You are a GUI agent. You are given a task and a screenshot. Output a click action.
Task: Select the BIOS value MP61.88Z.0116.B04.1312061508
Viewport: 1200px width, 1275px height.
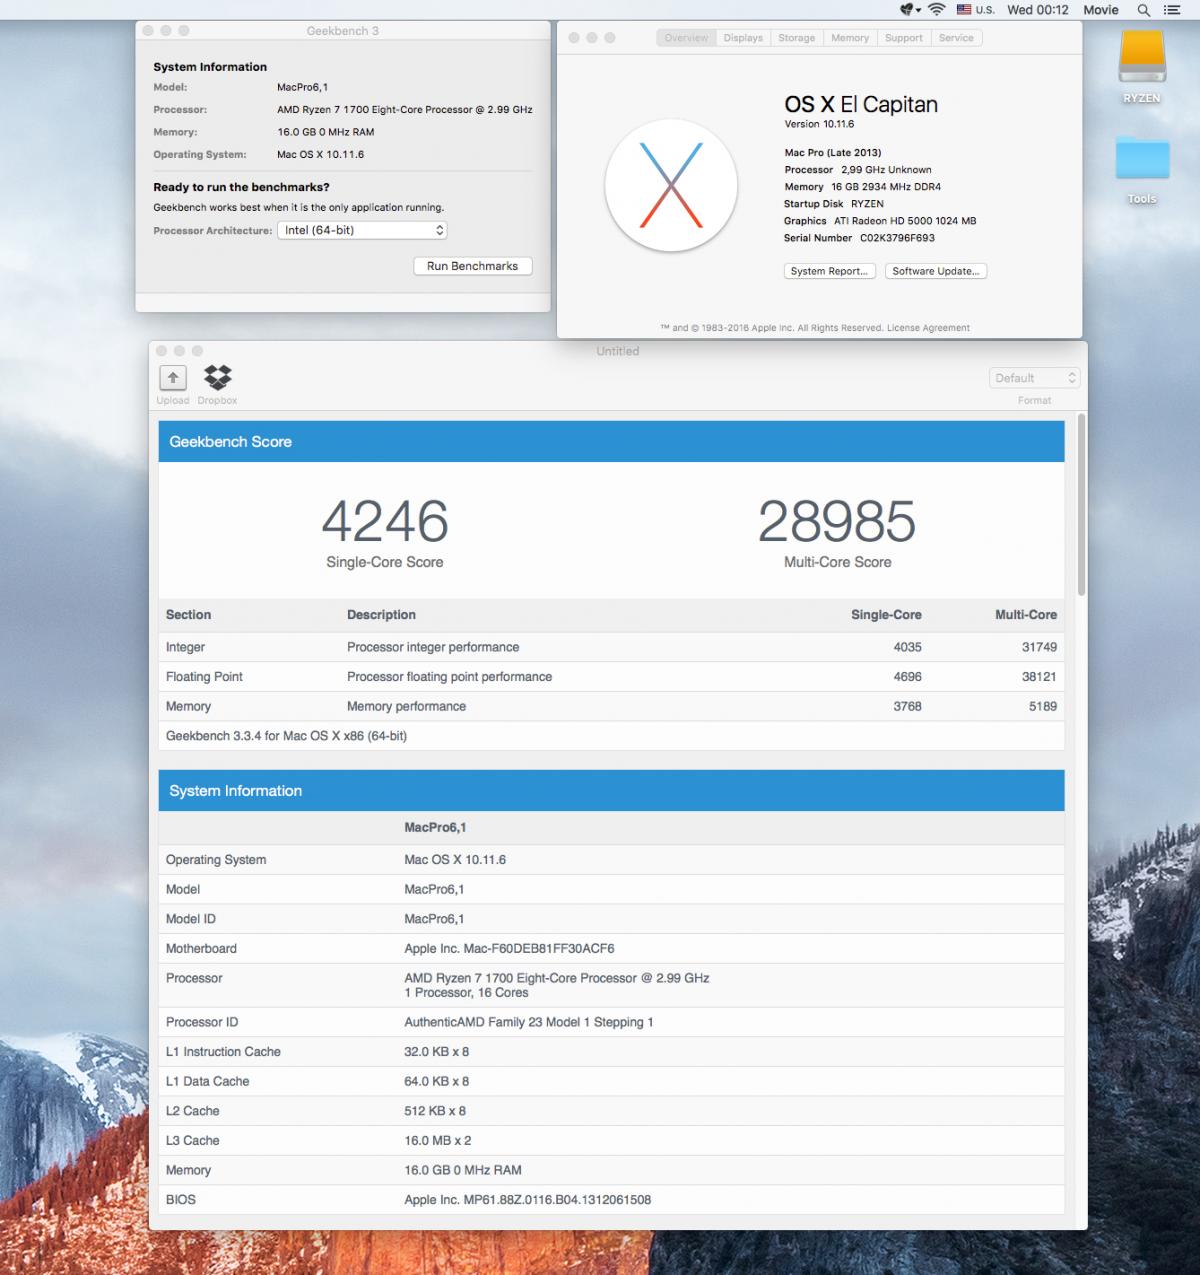point(558,1200)
